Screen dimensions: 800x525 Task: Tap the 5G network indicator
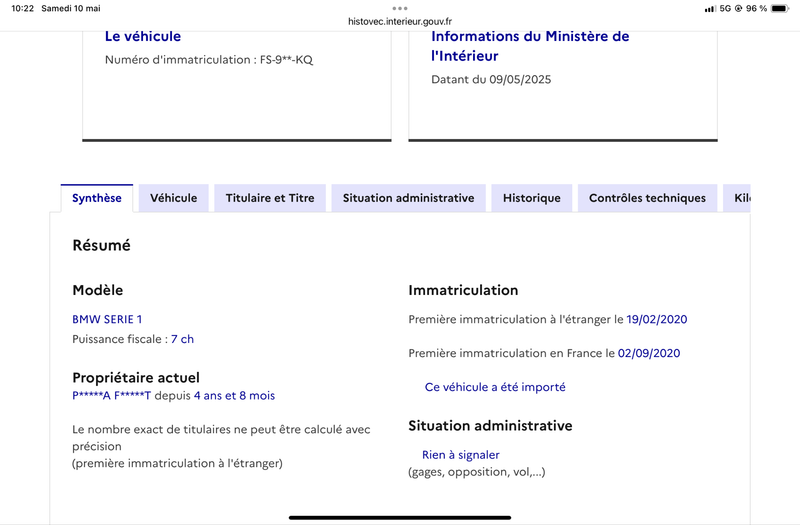(725, 9)
